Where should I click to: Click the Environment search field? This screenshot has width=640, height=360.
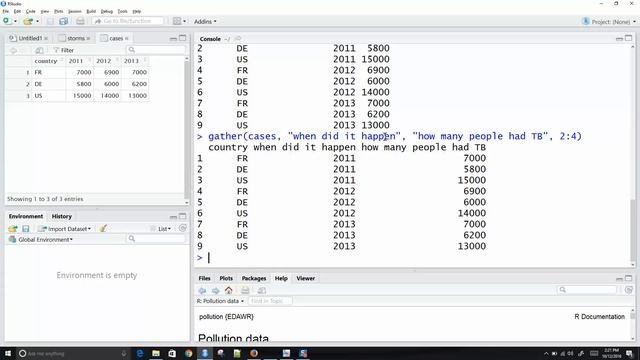(156, 238)
